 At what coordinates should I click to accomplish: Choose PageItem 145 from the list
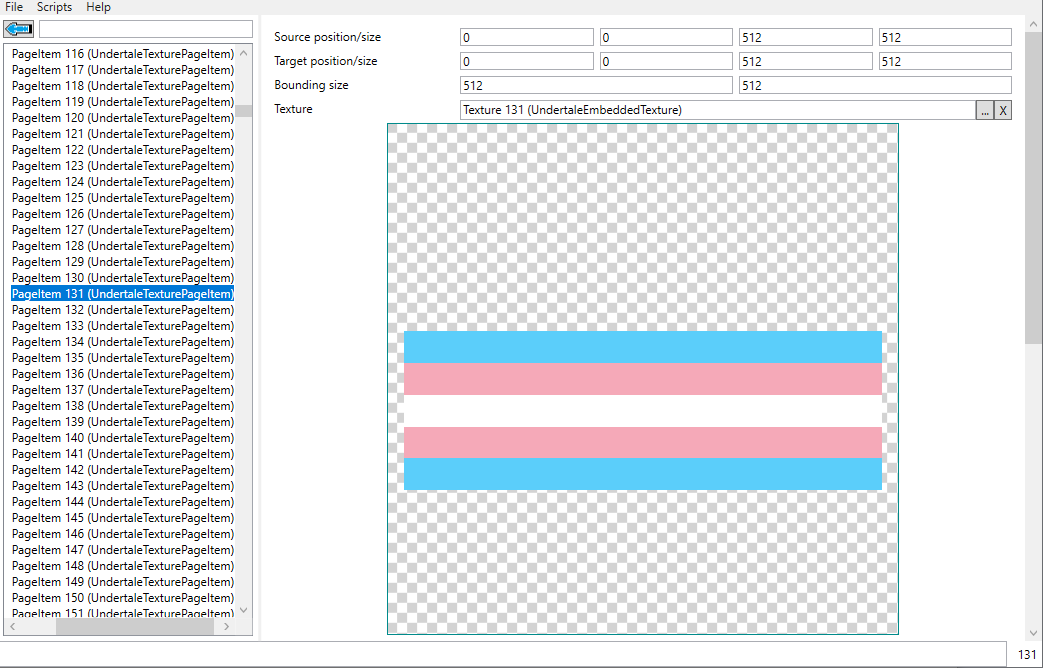coord(122,518)
